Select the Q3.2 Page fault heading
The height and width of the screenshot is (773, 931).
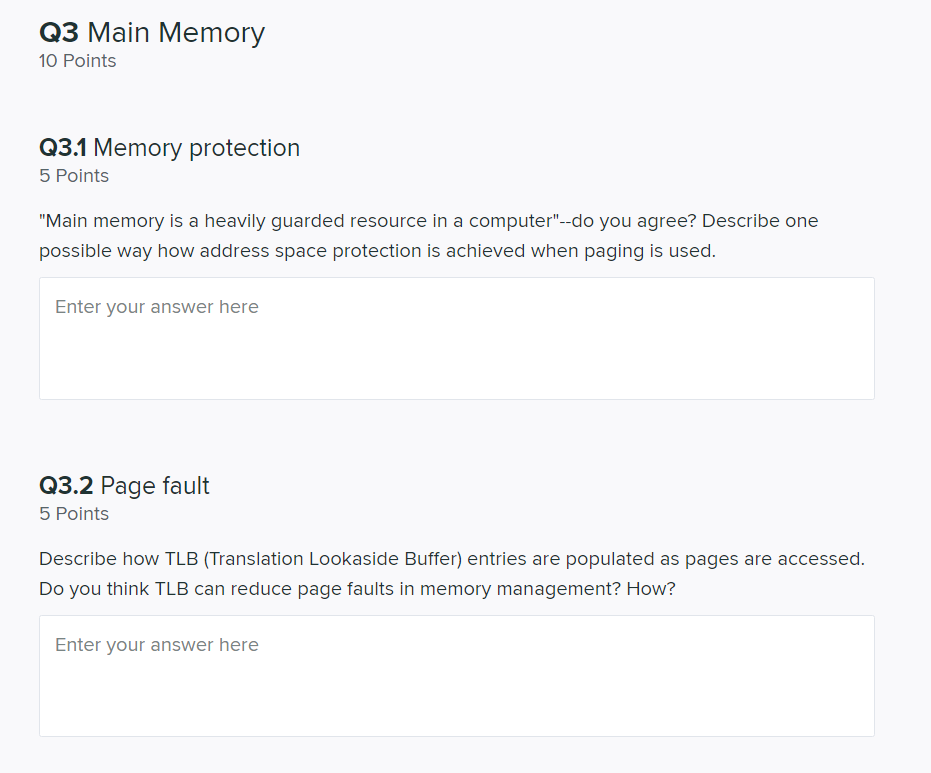124,485
